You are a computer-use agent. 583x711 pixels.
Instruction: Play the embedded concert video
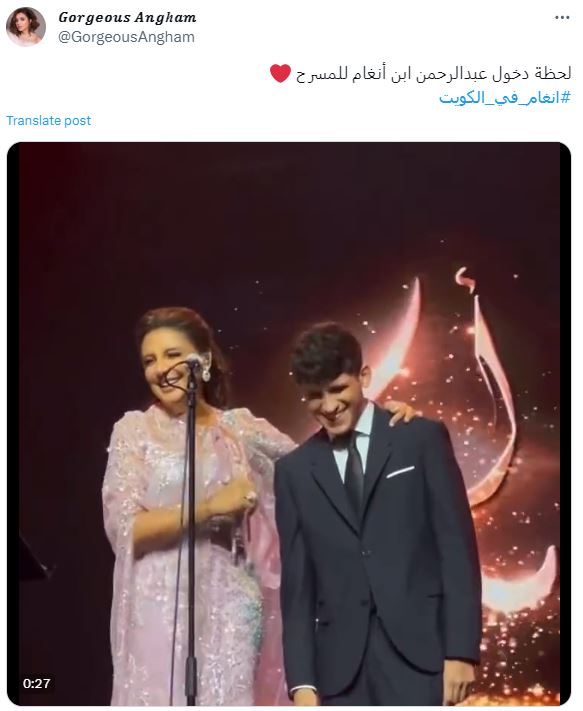[289, 424]
